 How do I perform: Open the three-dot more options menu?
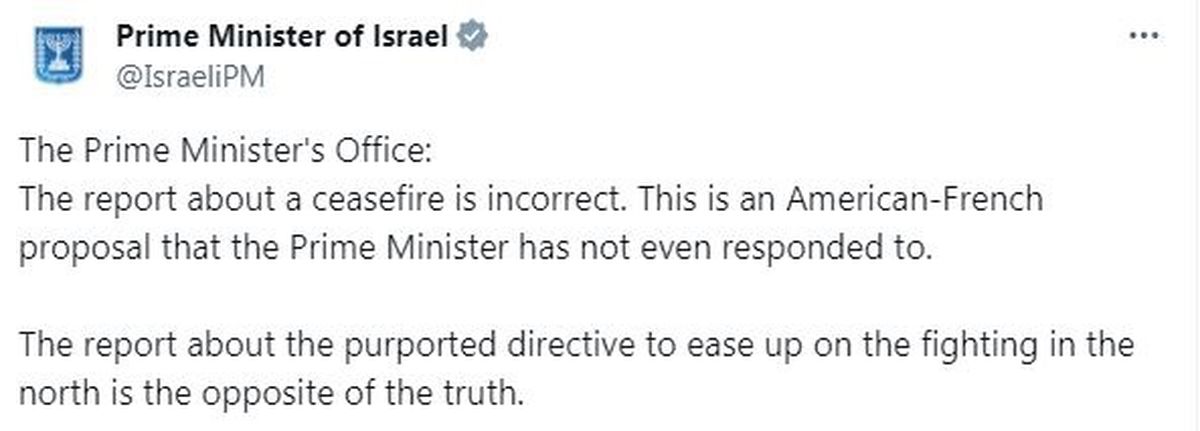[x=1142, y=35]
